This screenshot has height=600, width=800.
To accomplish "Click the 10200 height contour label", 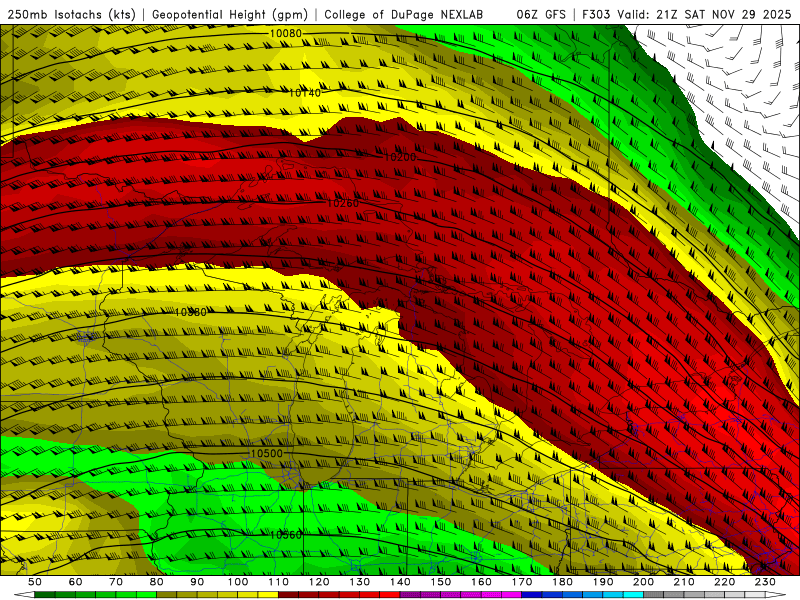I will pyautogui.click(x=400, y=157).
